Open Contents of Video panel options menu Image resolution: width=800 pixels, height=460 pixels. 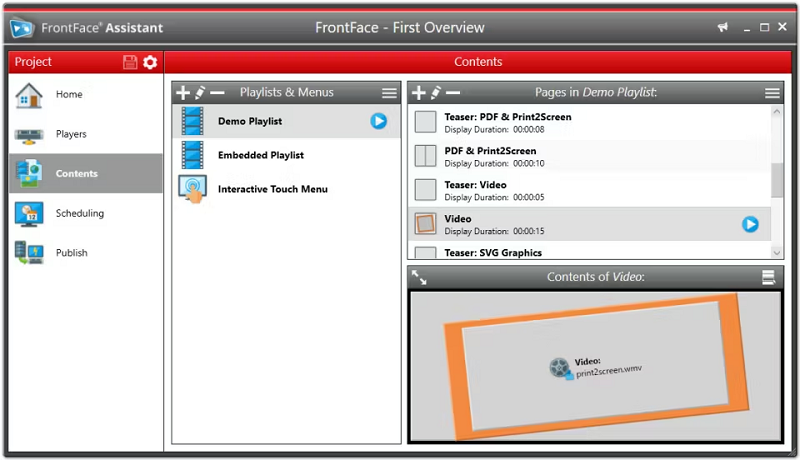click(x=768, y=277)
